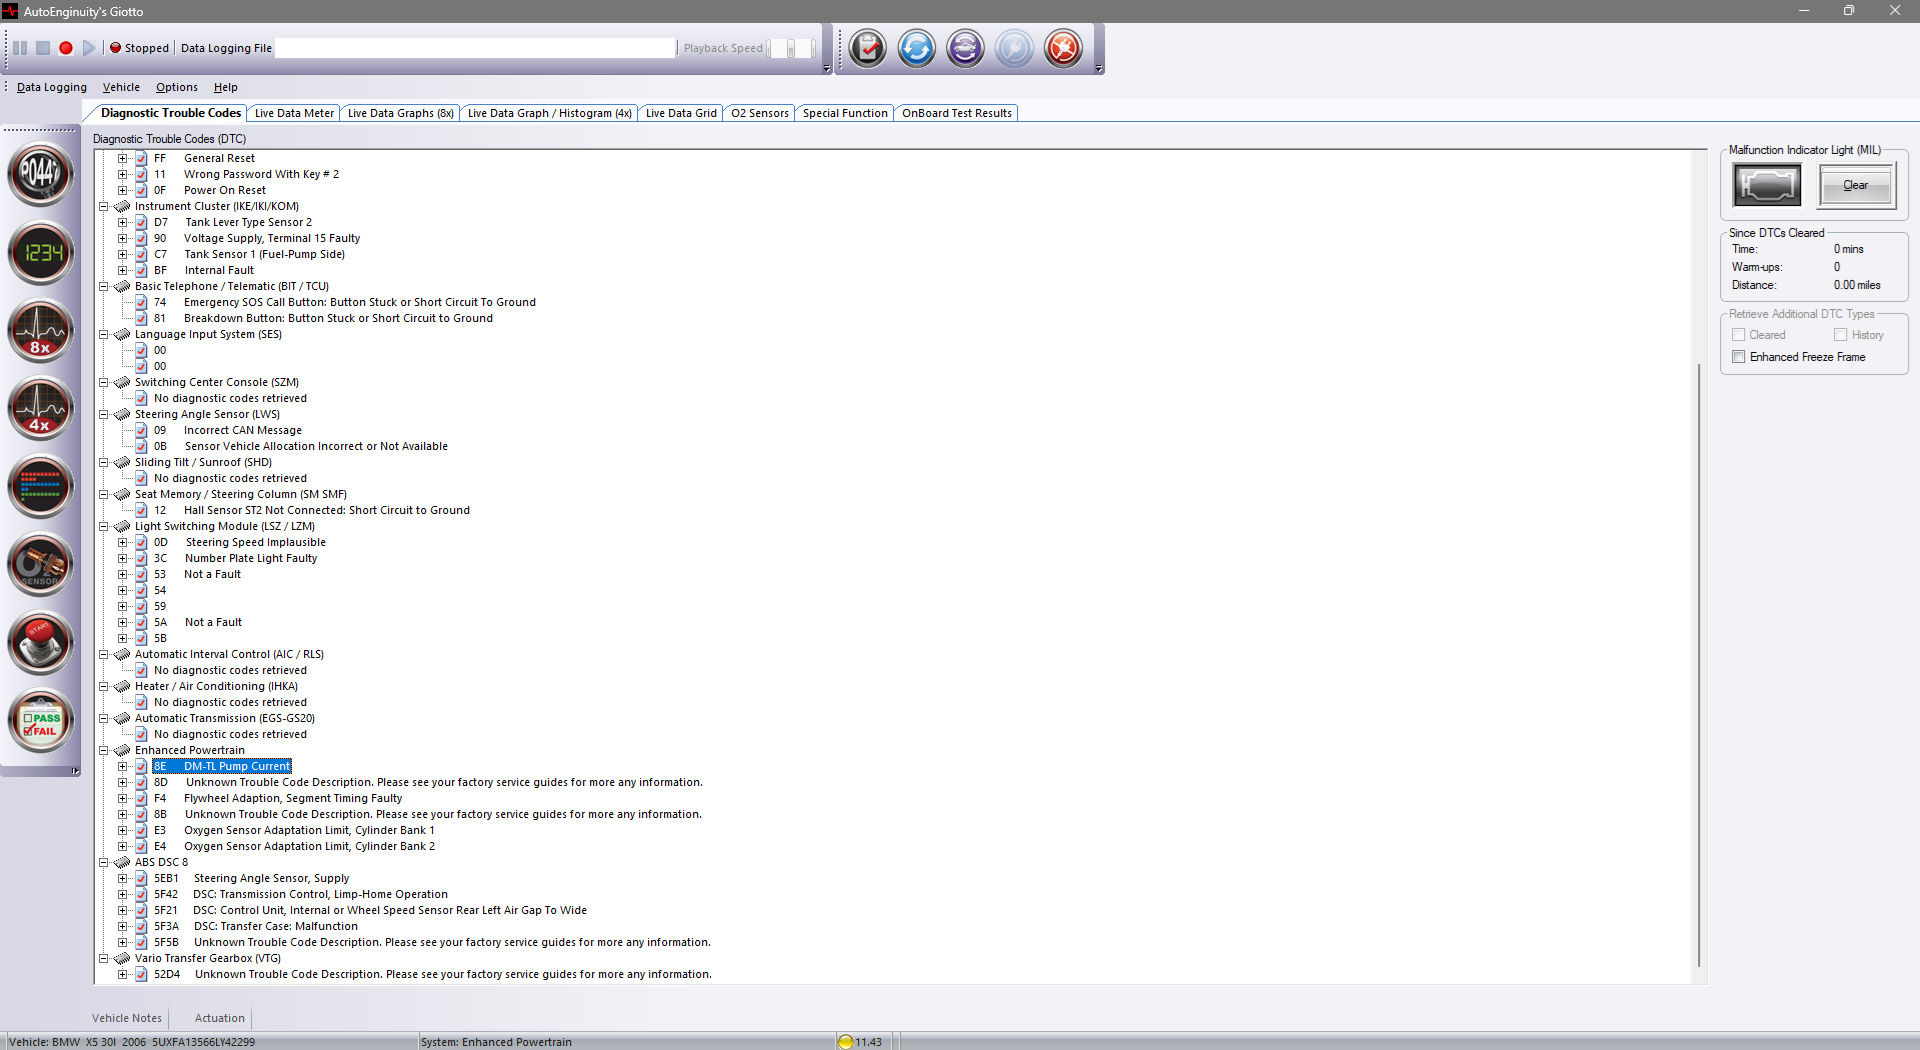This screenshot has width=1920, height=1050.
Task: Click the red disconnect toolbar icon
Action: click(x=1064, y=48)
